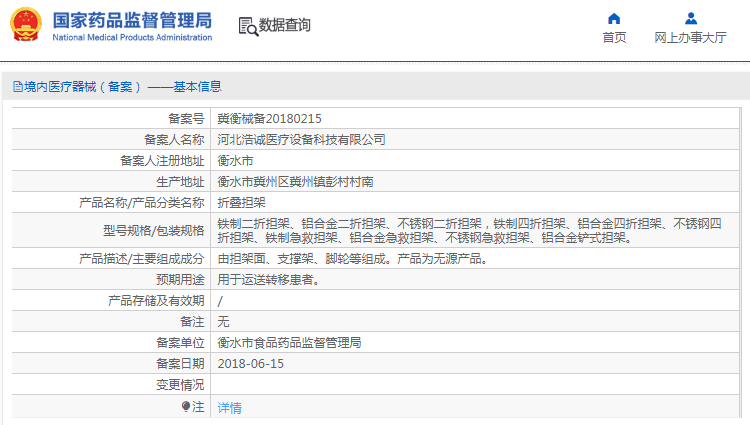Click product name 折叠担架
The width and height of the screenshot is (750, 425).
[x=241, y=202]
